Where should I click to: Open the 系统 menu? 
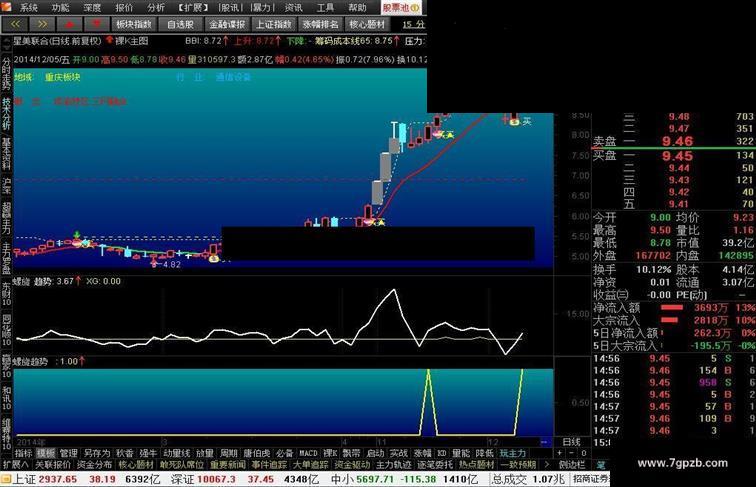[28, 7]
